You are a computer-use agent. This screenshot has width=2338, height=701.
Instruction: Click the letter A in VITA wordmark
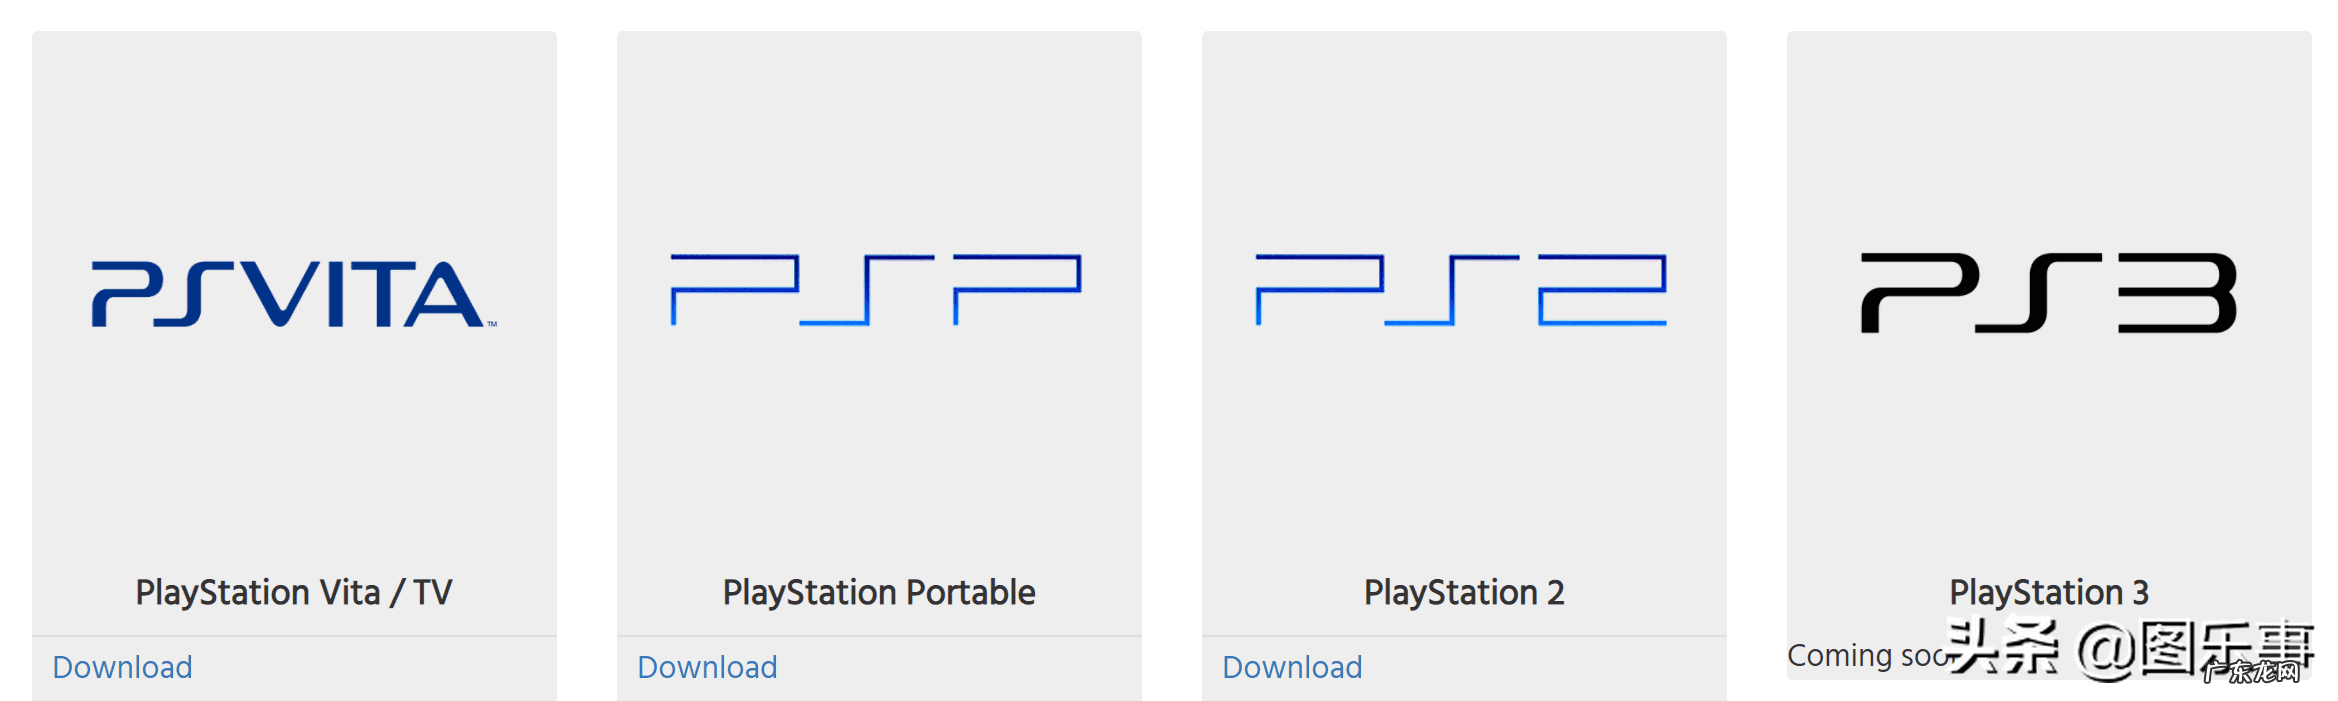click(442, 296)
